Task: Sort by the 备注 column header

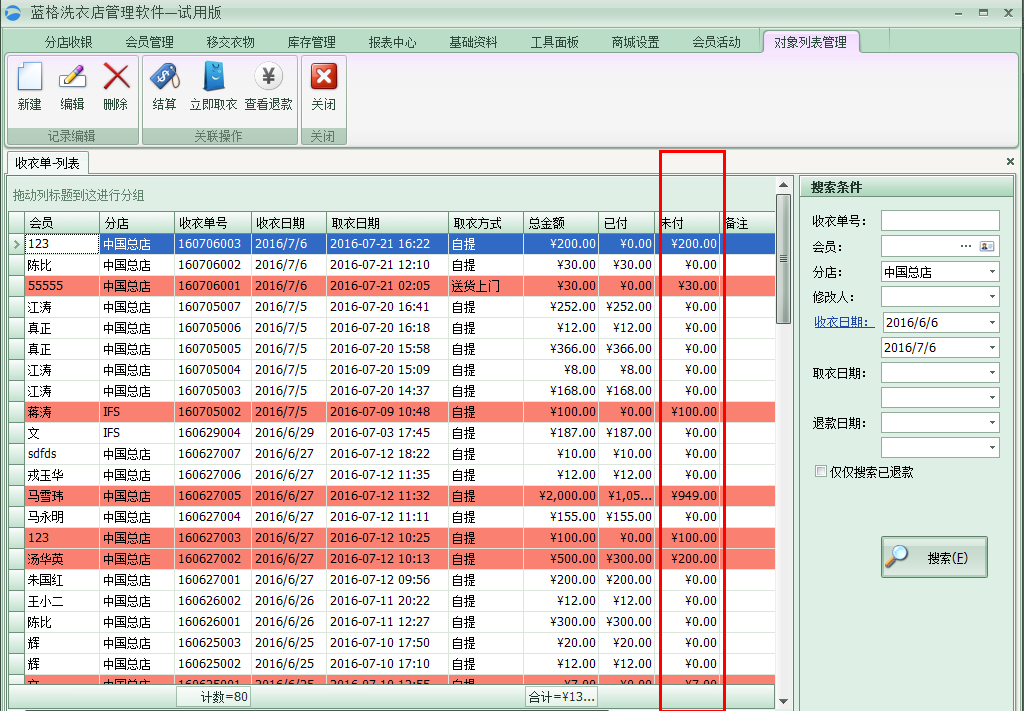Action: click(x=748, y=223)
